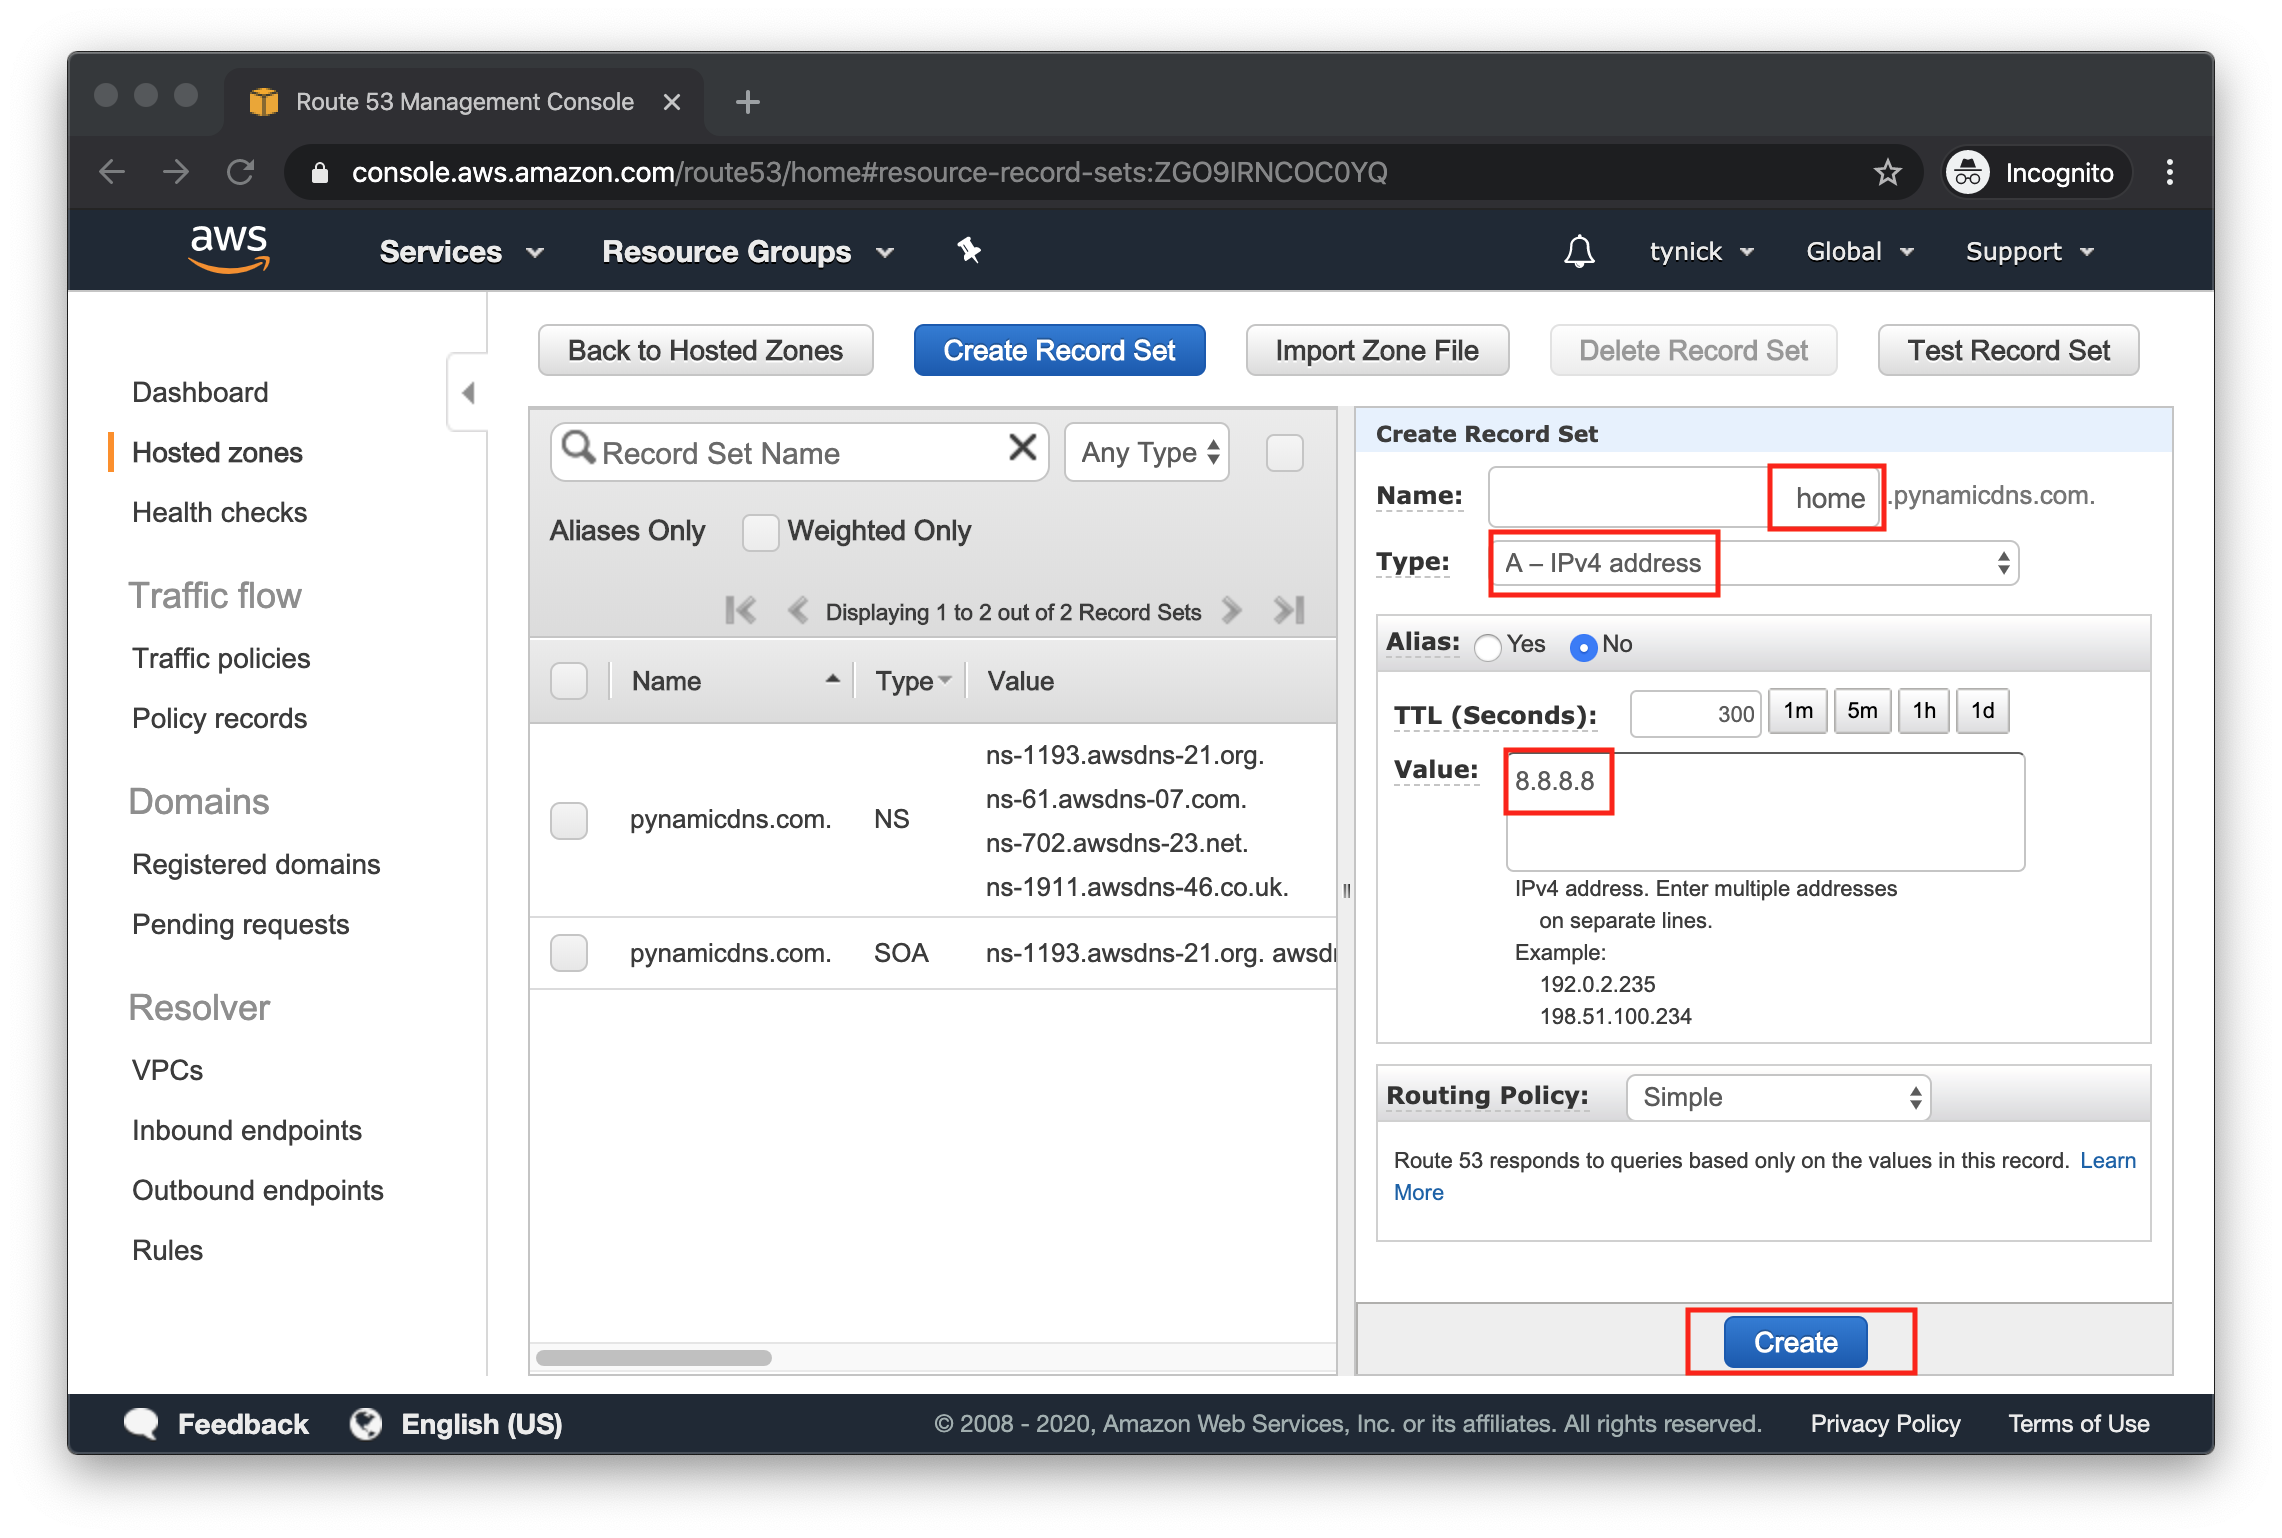Select all records header checkbox
Viewport: 2282px width, 1538px height.
(x=569, y=681)
